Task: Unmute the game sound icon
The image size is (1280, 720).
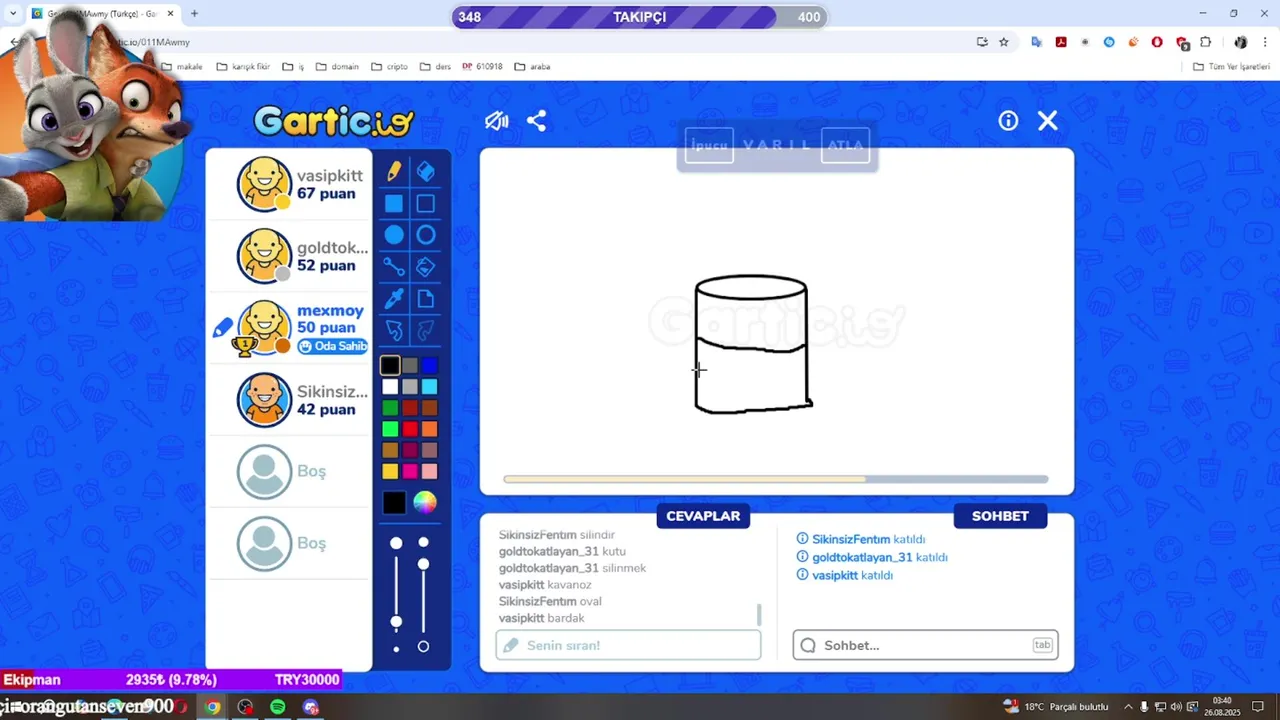Action: [497, 121]
